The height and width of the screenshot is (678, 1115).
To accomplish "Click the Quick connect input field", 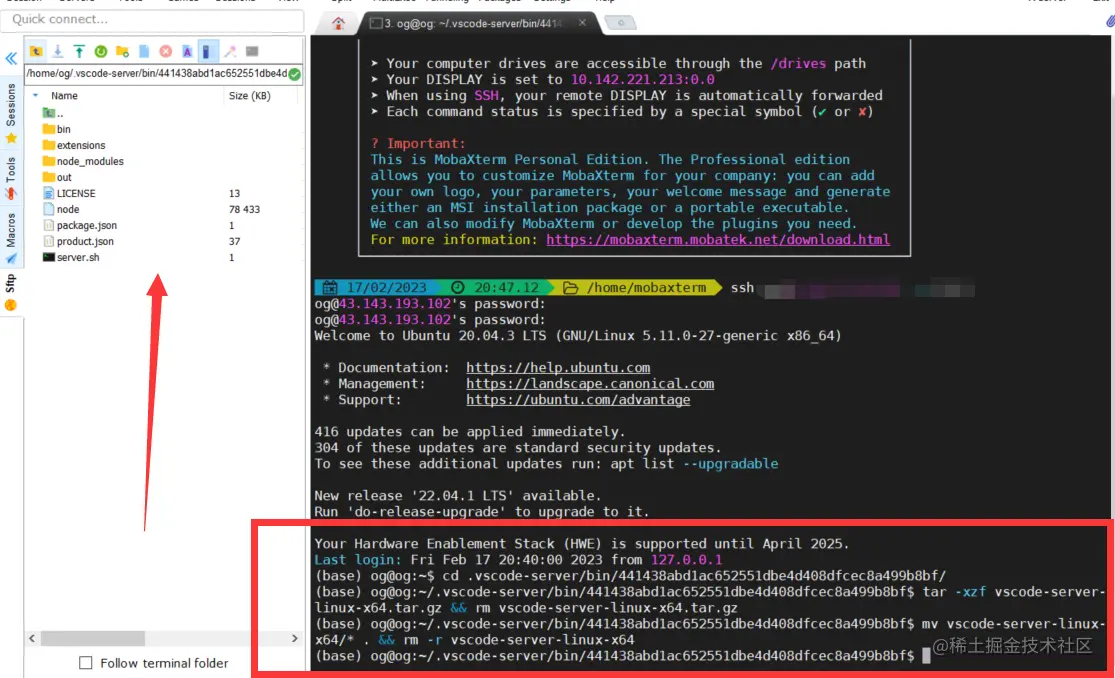I will click(x=152, y=19).
